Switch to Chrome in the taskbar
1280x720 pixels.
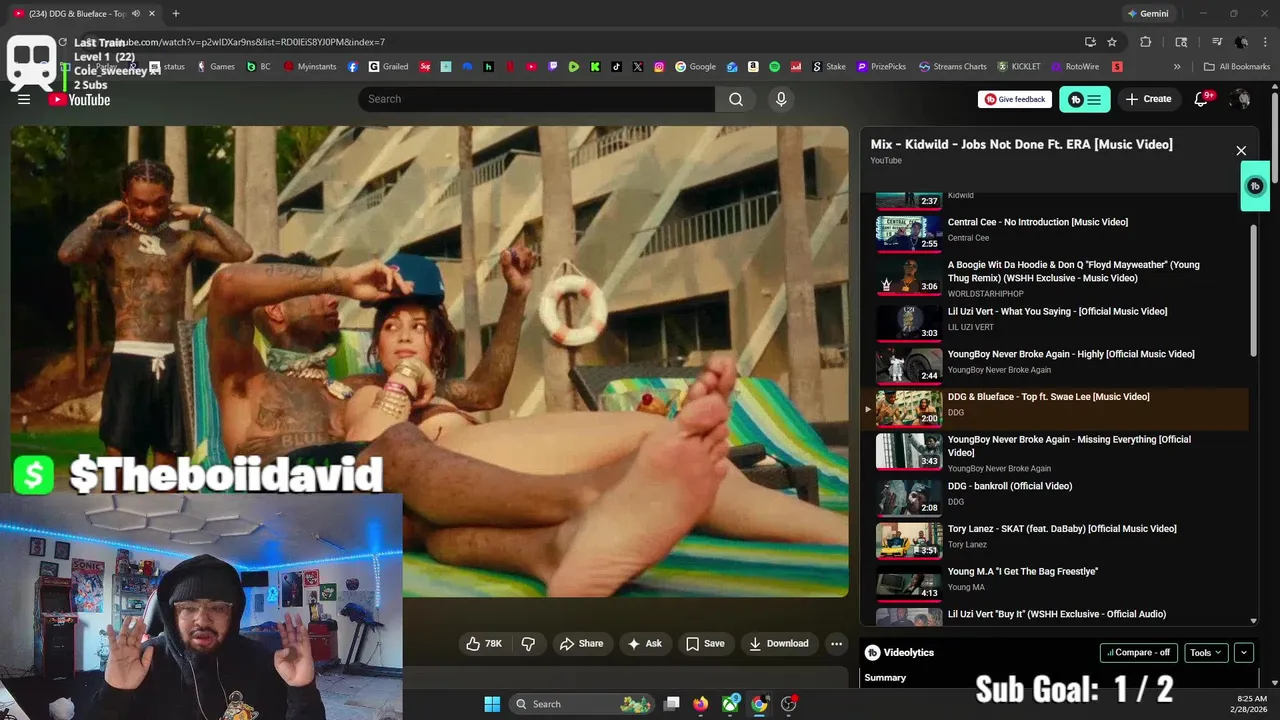pyautogui.click(x=759, y=704)
